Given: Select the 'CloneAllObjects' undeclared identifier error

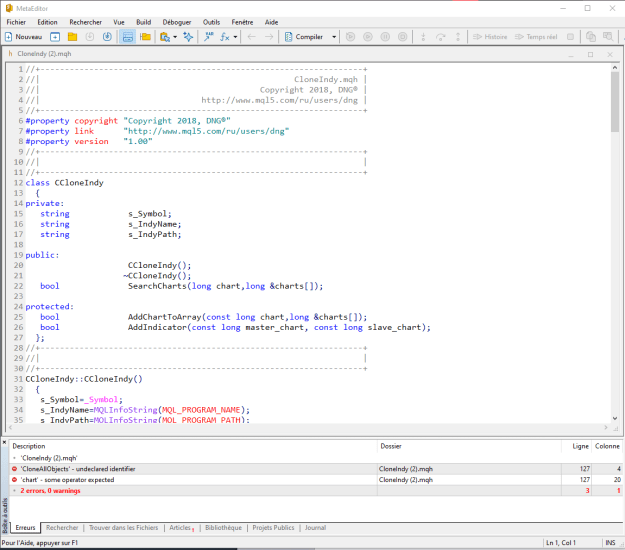Looking at the screenshot, I should pos(315,469).
